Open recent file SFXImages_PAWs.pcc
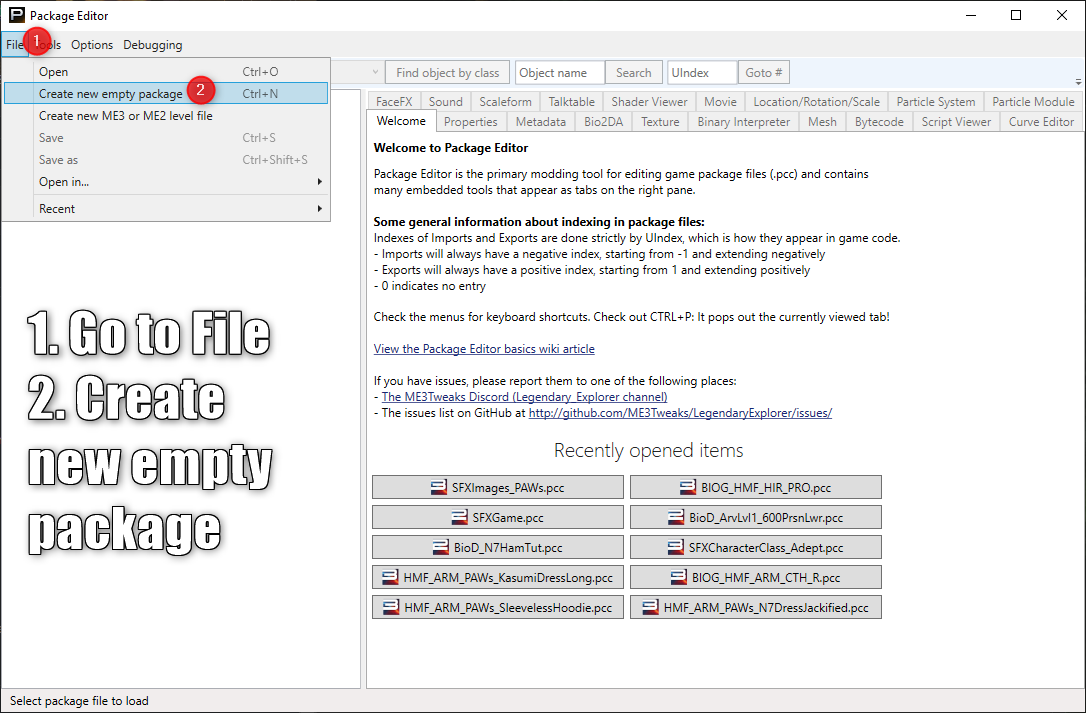1086x713 pixels. [x=498, y=487]
